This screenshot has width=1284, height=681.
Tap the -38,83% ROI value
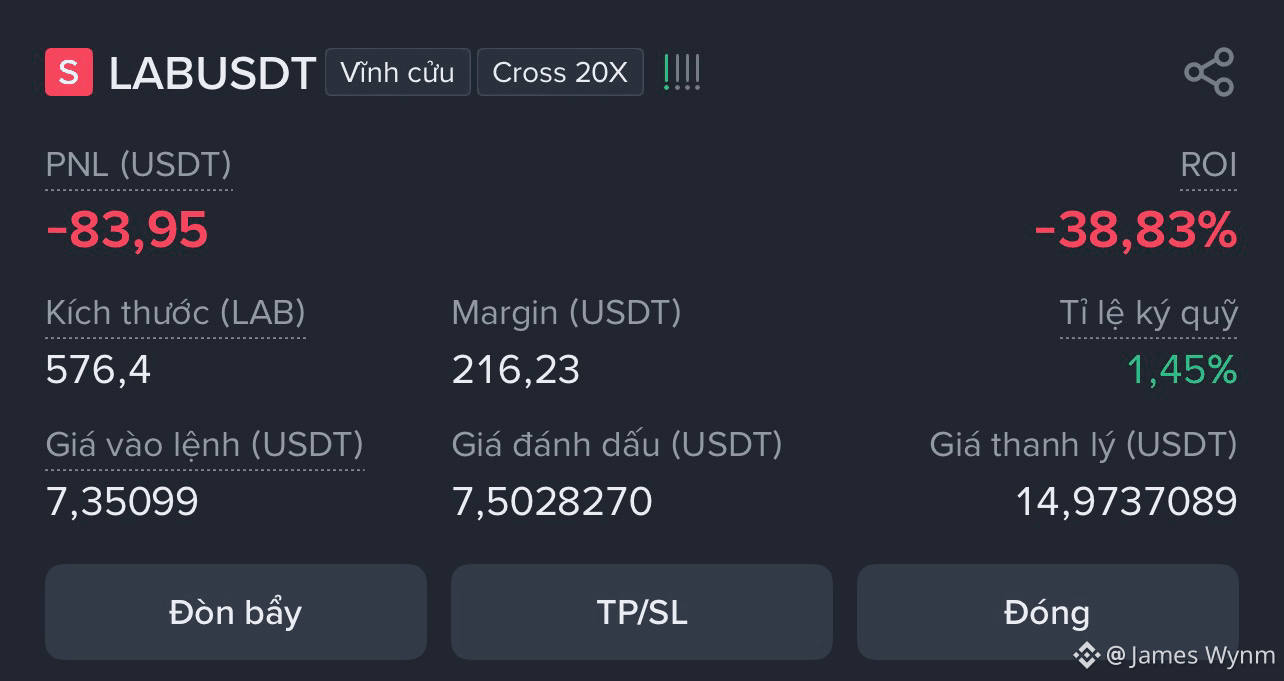coord(1136,230)
